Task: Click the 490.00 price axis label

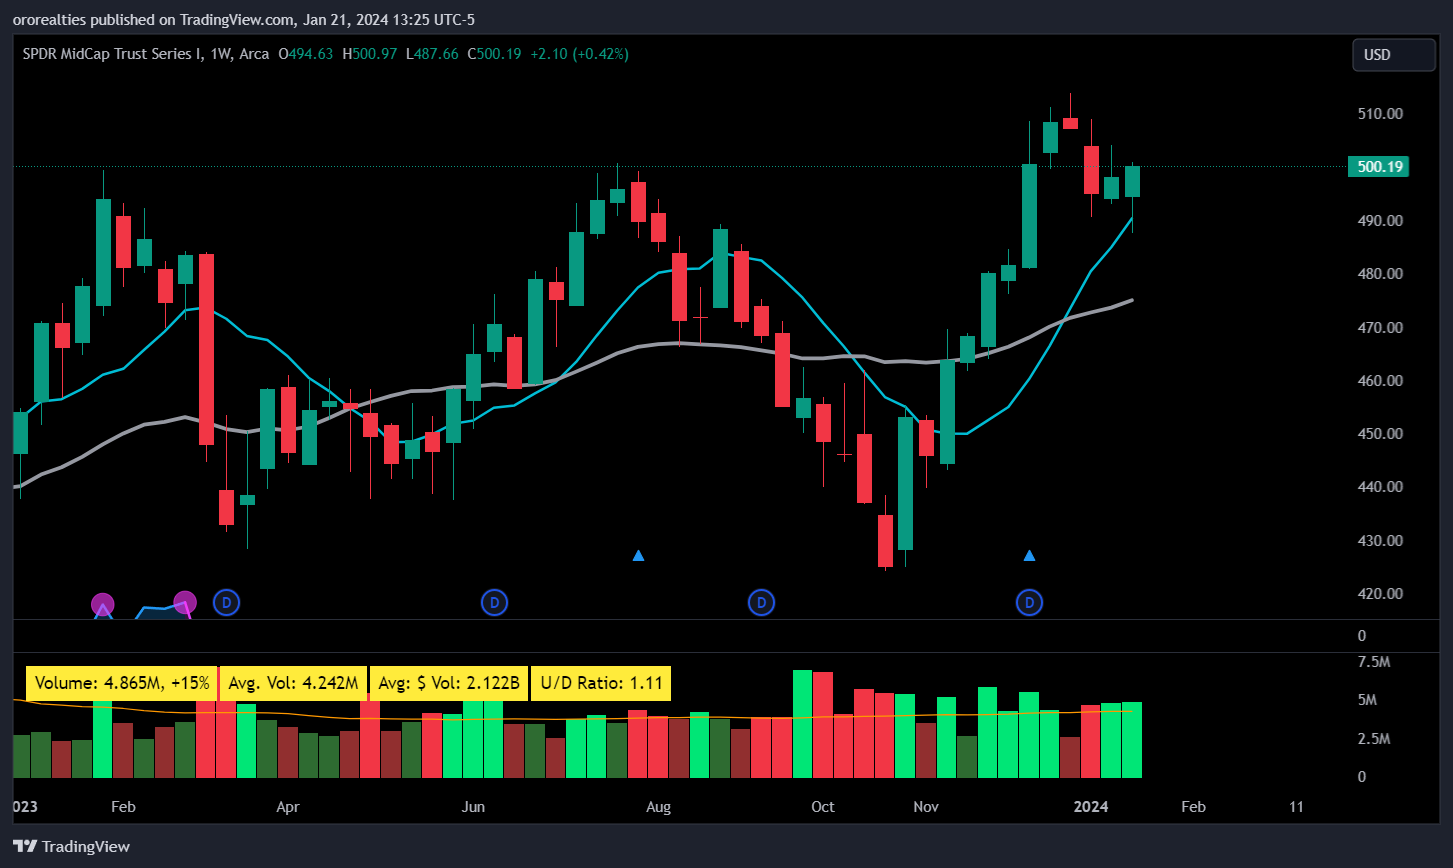Action: pyautogui.click(x=1378, y=220)
